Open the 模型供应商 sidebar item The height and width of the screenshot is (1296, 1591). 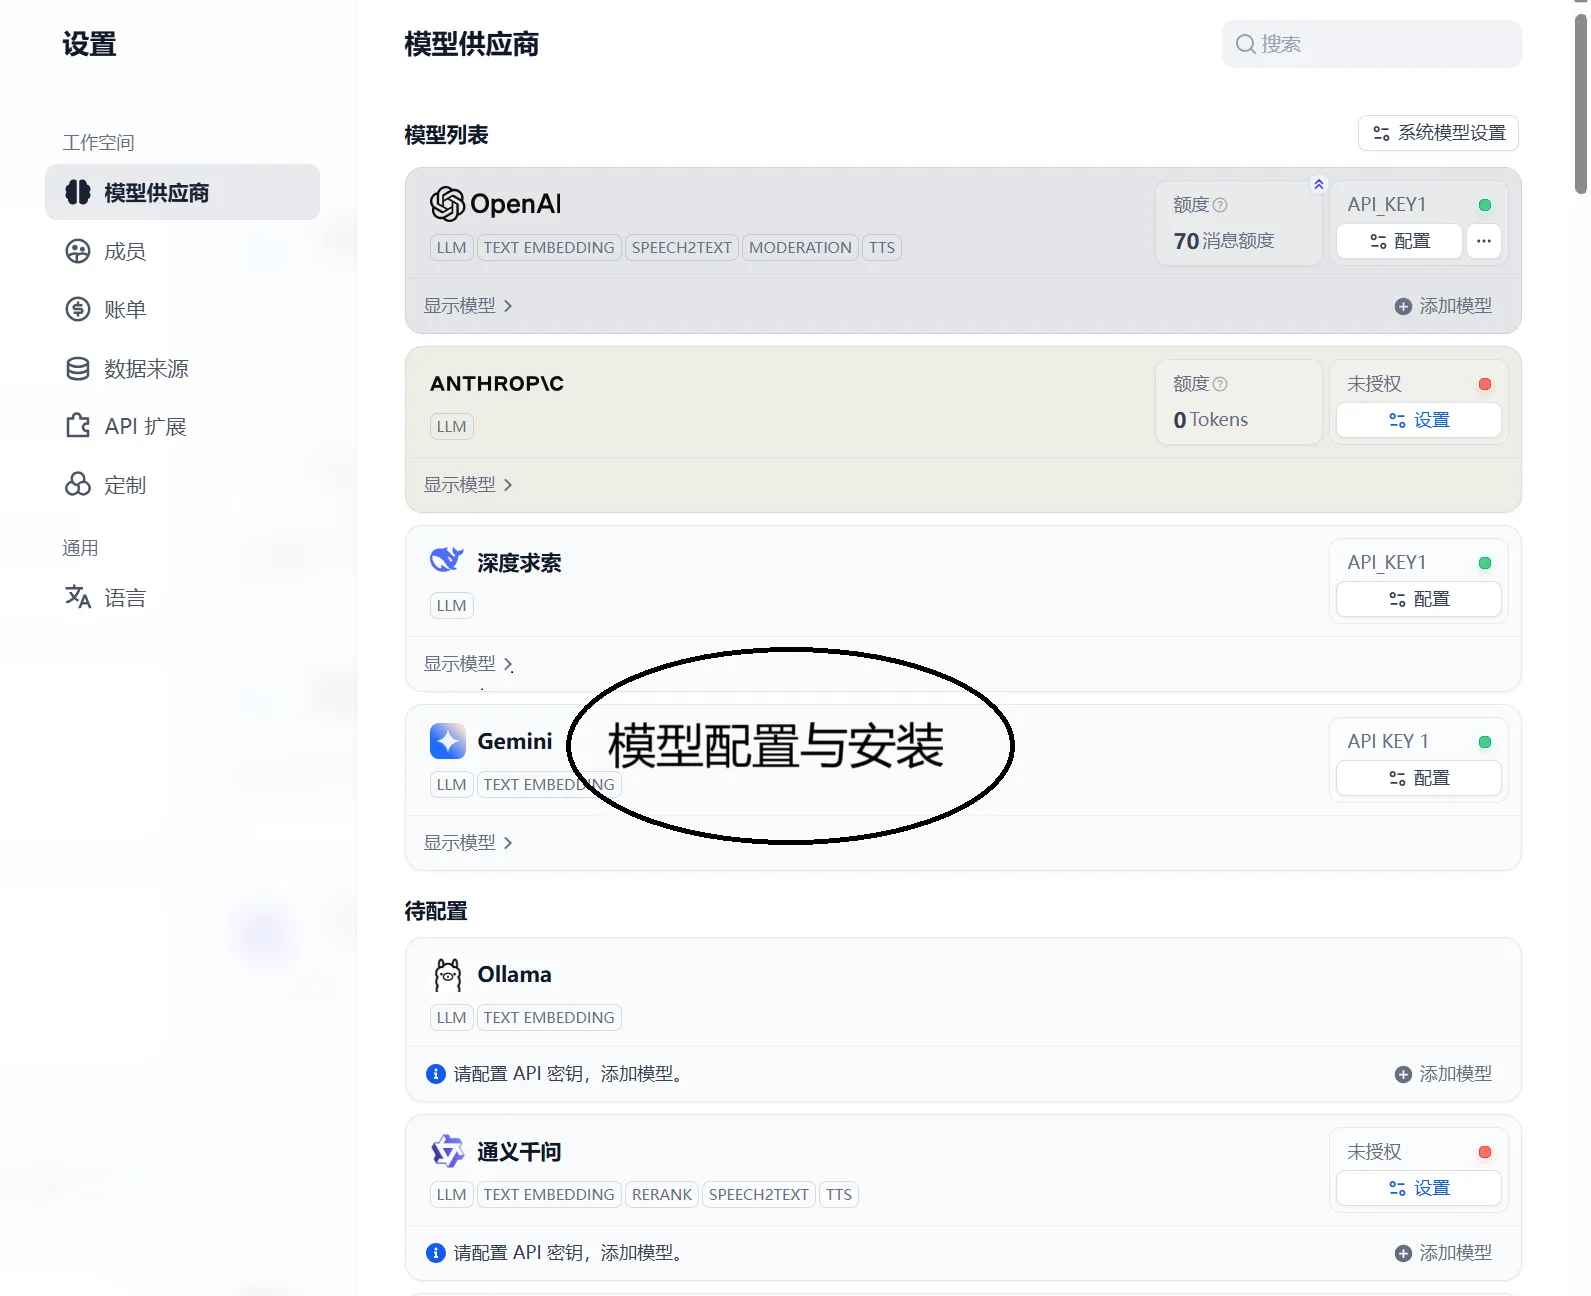tap(182, 192)
